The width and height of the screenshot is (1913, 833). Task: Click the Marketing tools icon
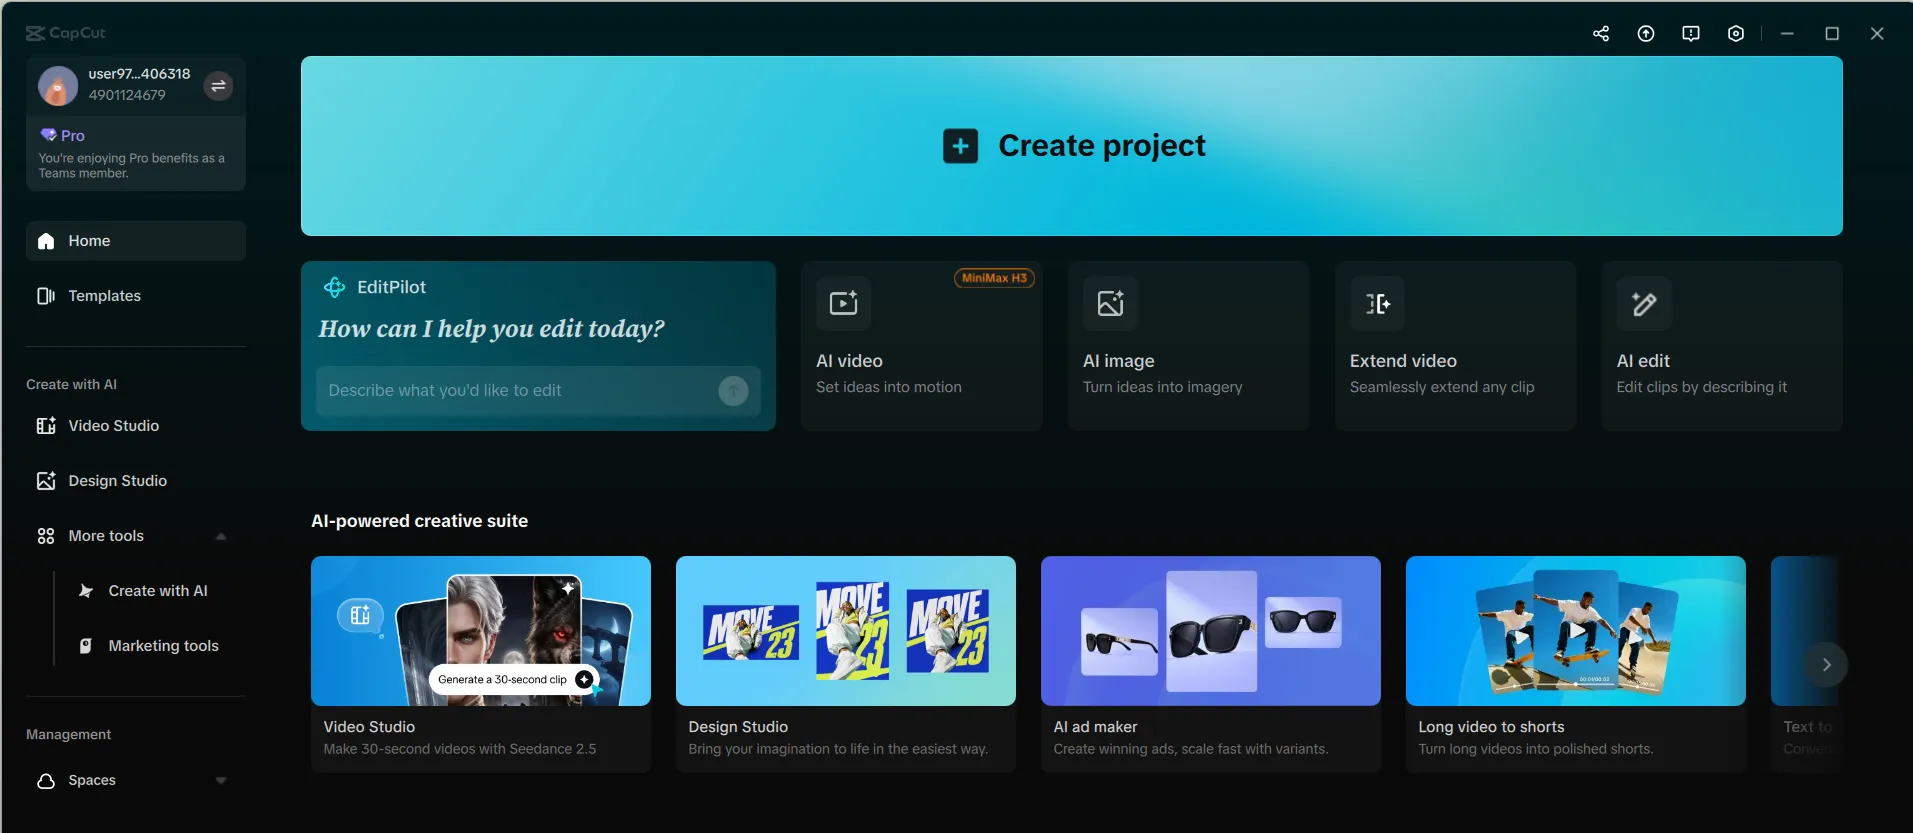[x=86, y=646]
